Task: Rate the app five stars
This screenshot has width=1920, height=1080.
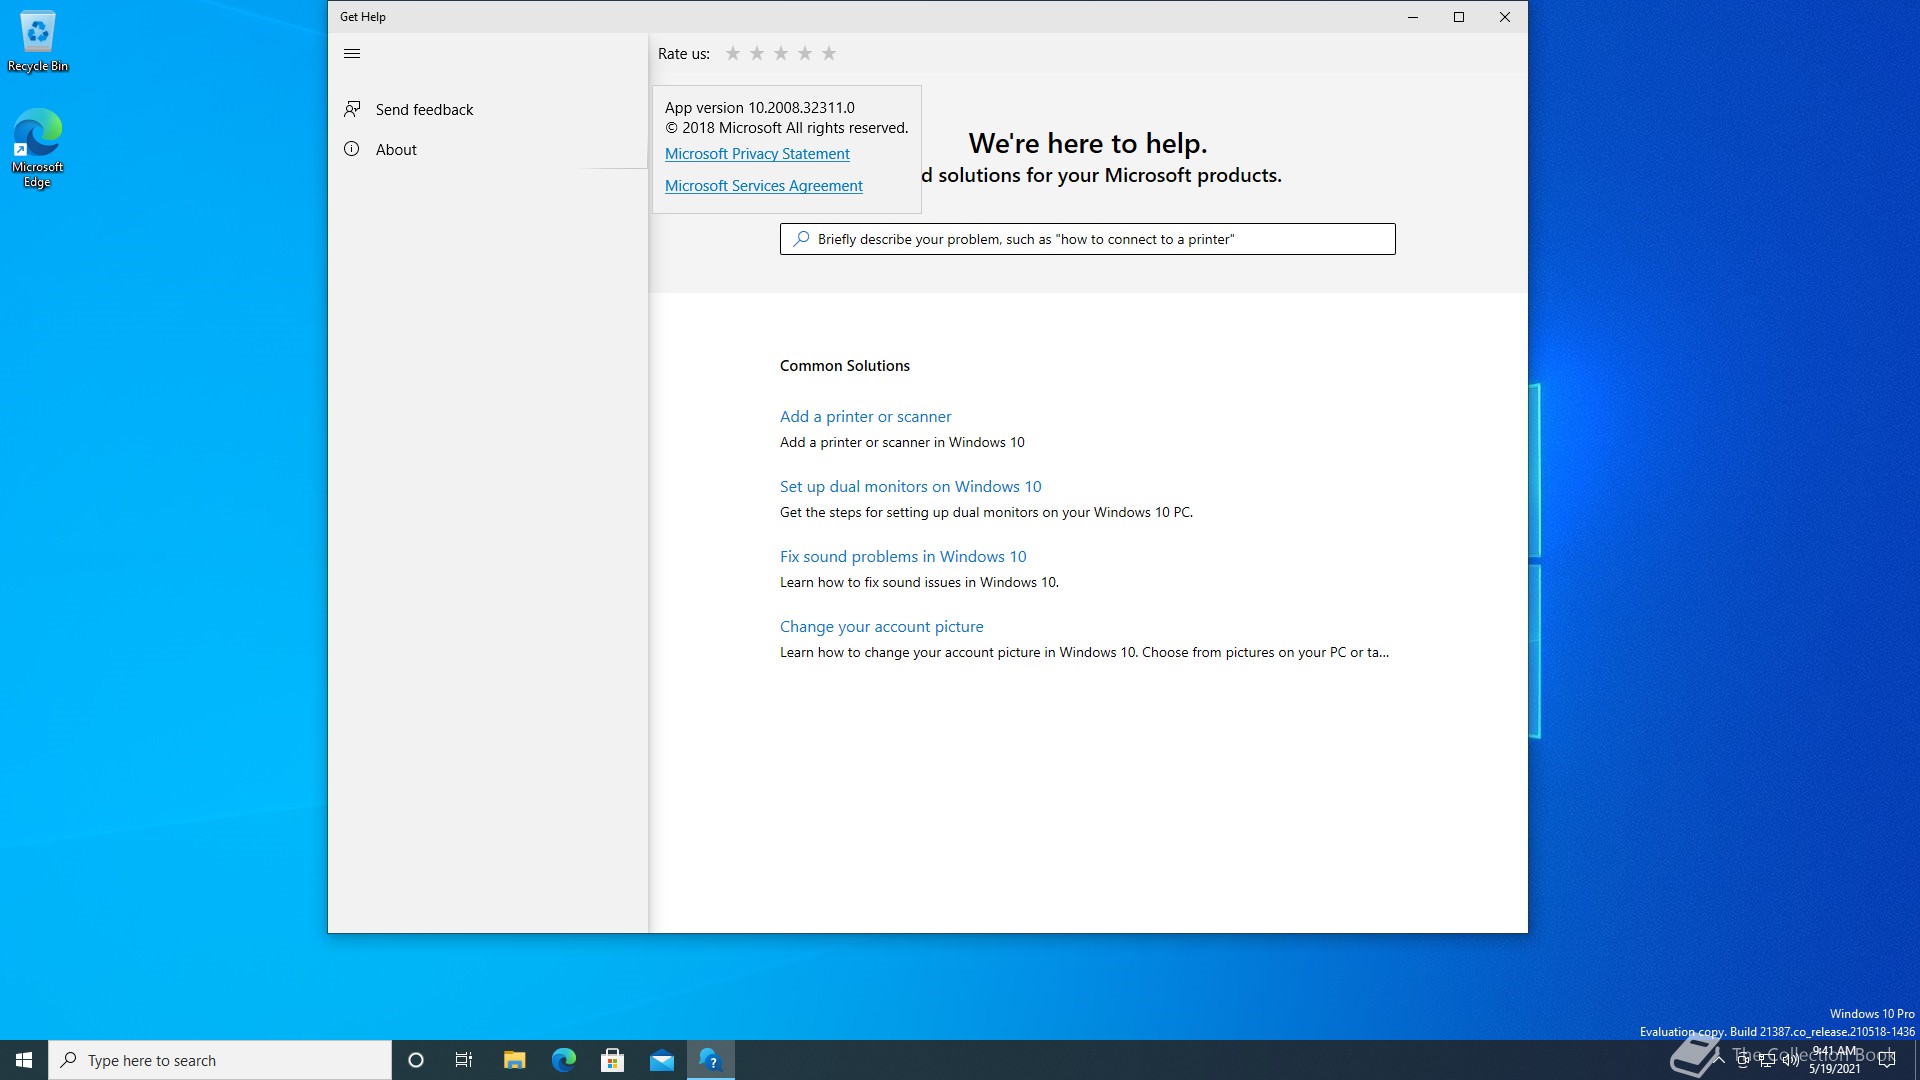Action: click(829, 53)
